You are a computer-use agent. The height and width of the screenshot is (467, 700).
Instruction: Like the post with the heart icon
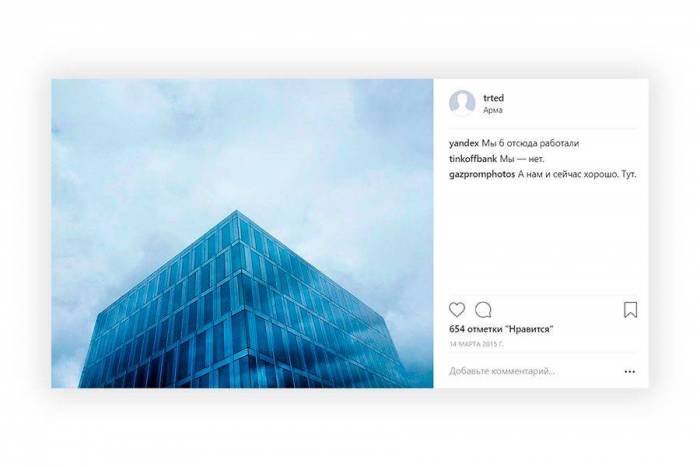(x=457, y=309)
